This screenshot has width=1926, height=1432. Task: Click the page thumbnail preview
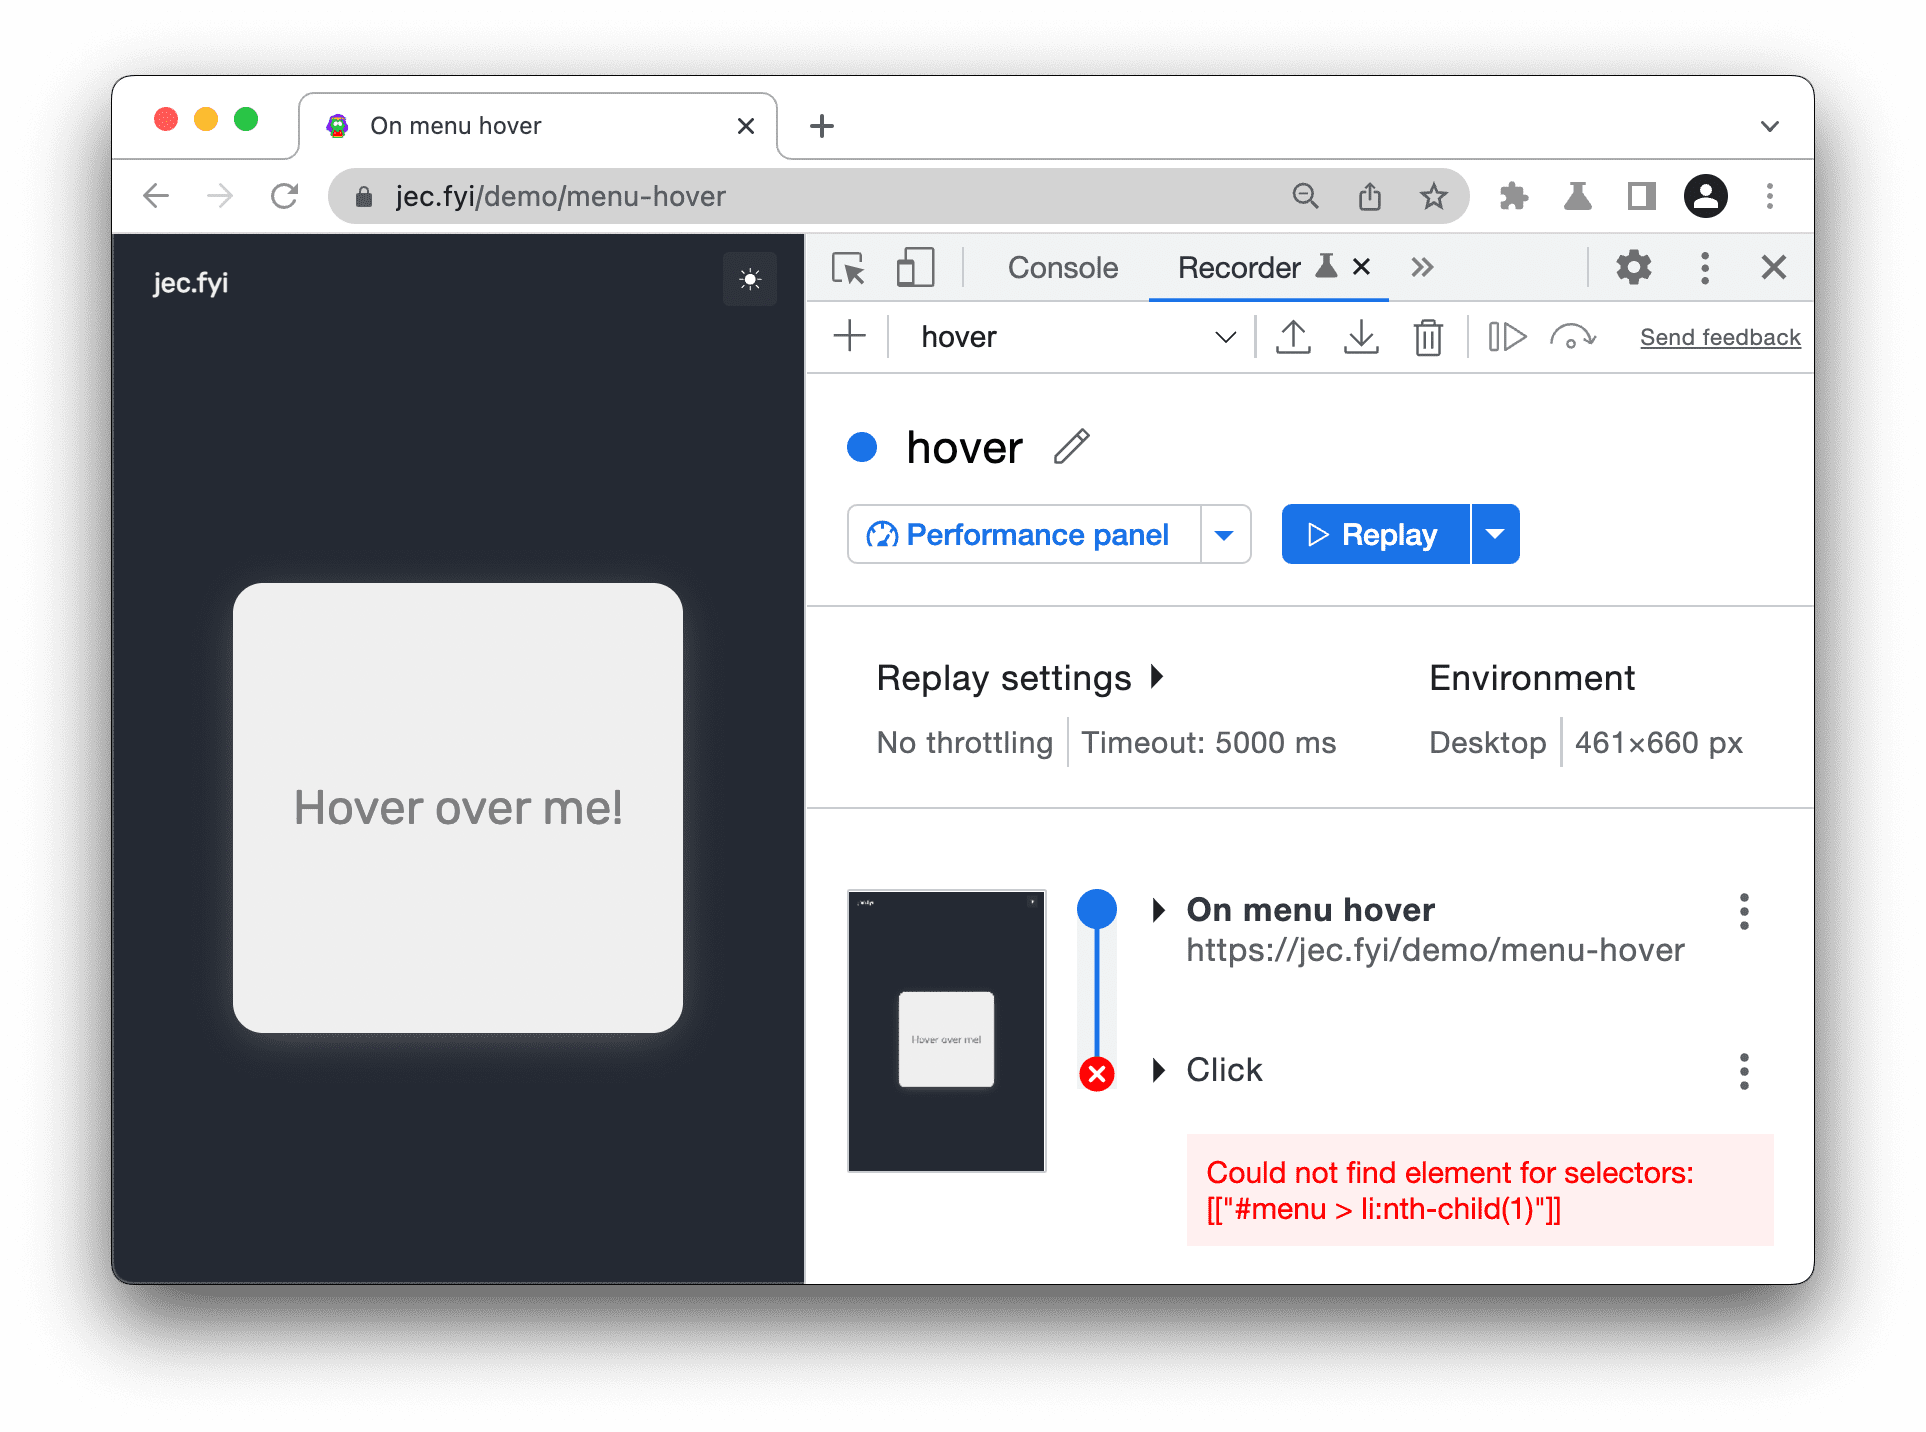[x=946, y=1030]
